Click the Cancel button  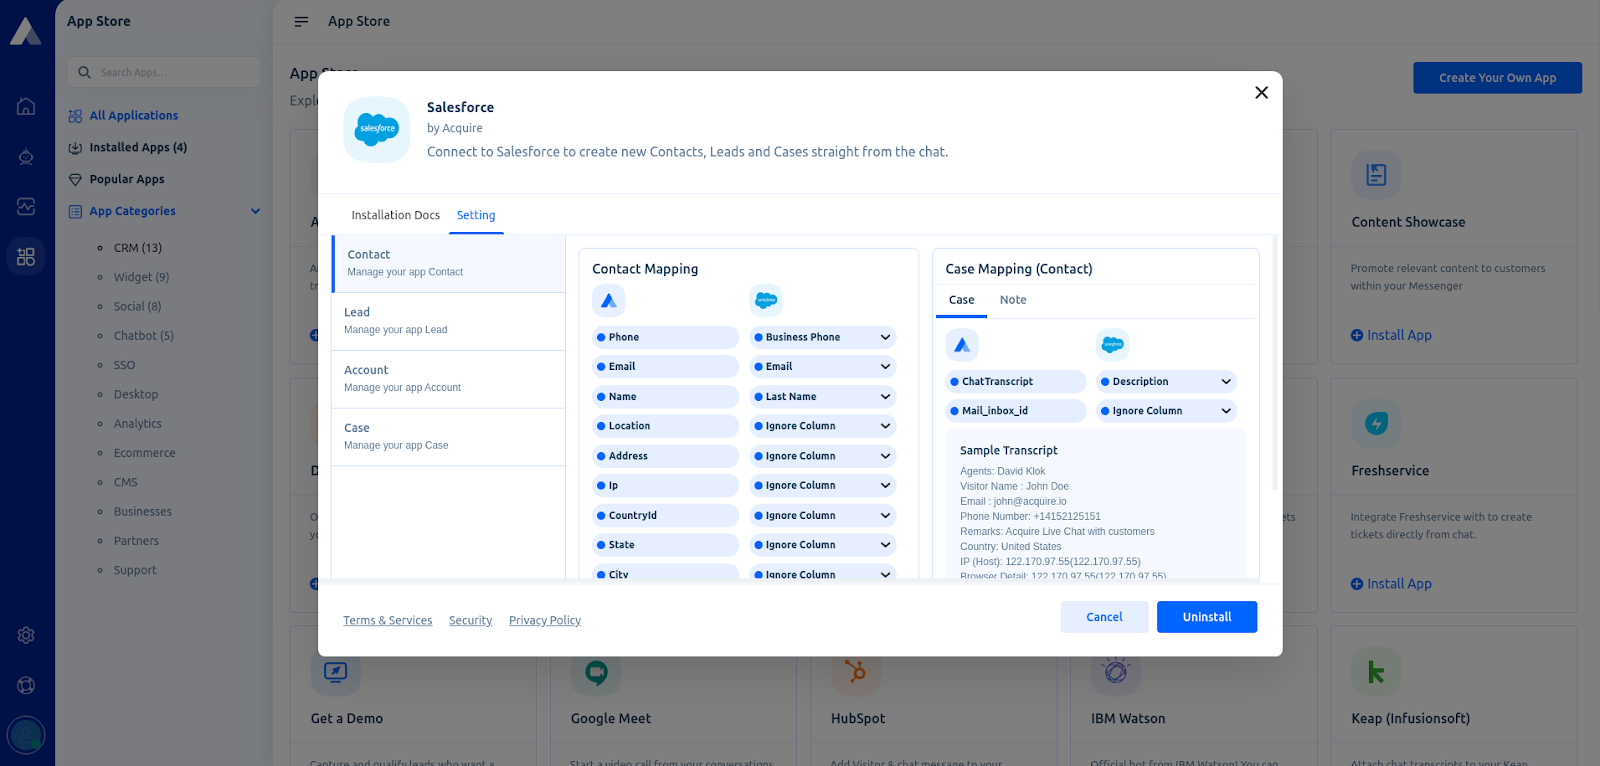[x=1105, y=617]
